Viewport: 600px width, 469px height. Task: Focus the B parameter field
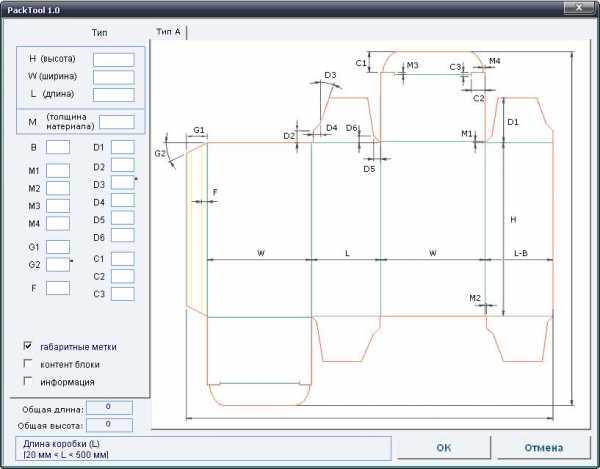(58, 148)
